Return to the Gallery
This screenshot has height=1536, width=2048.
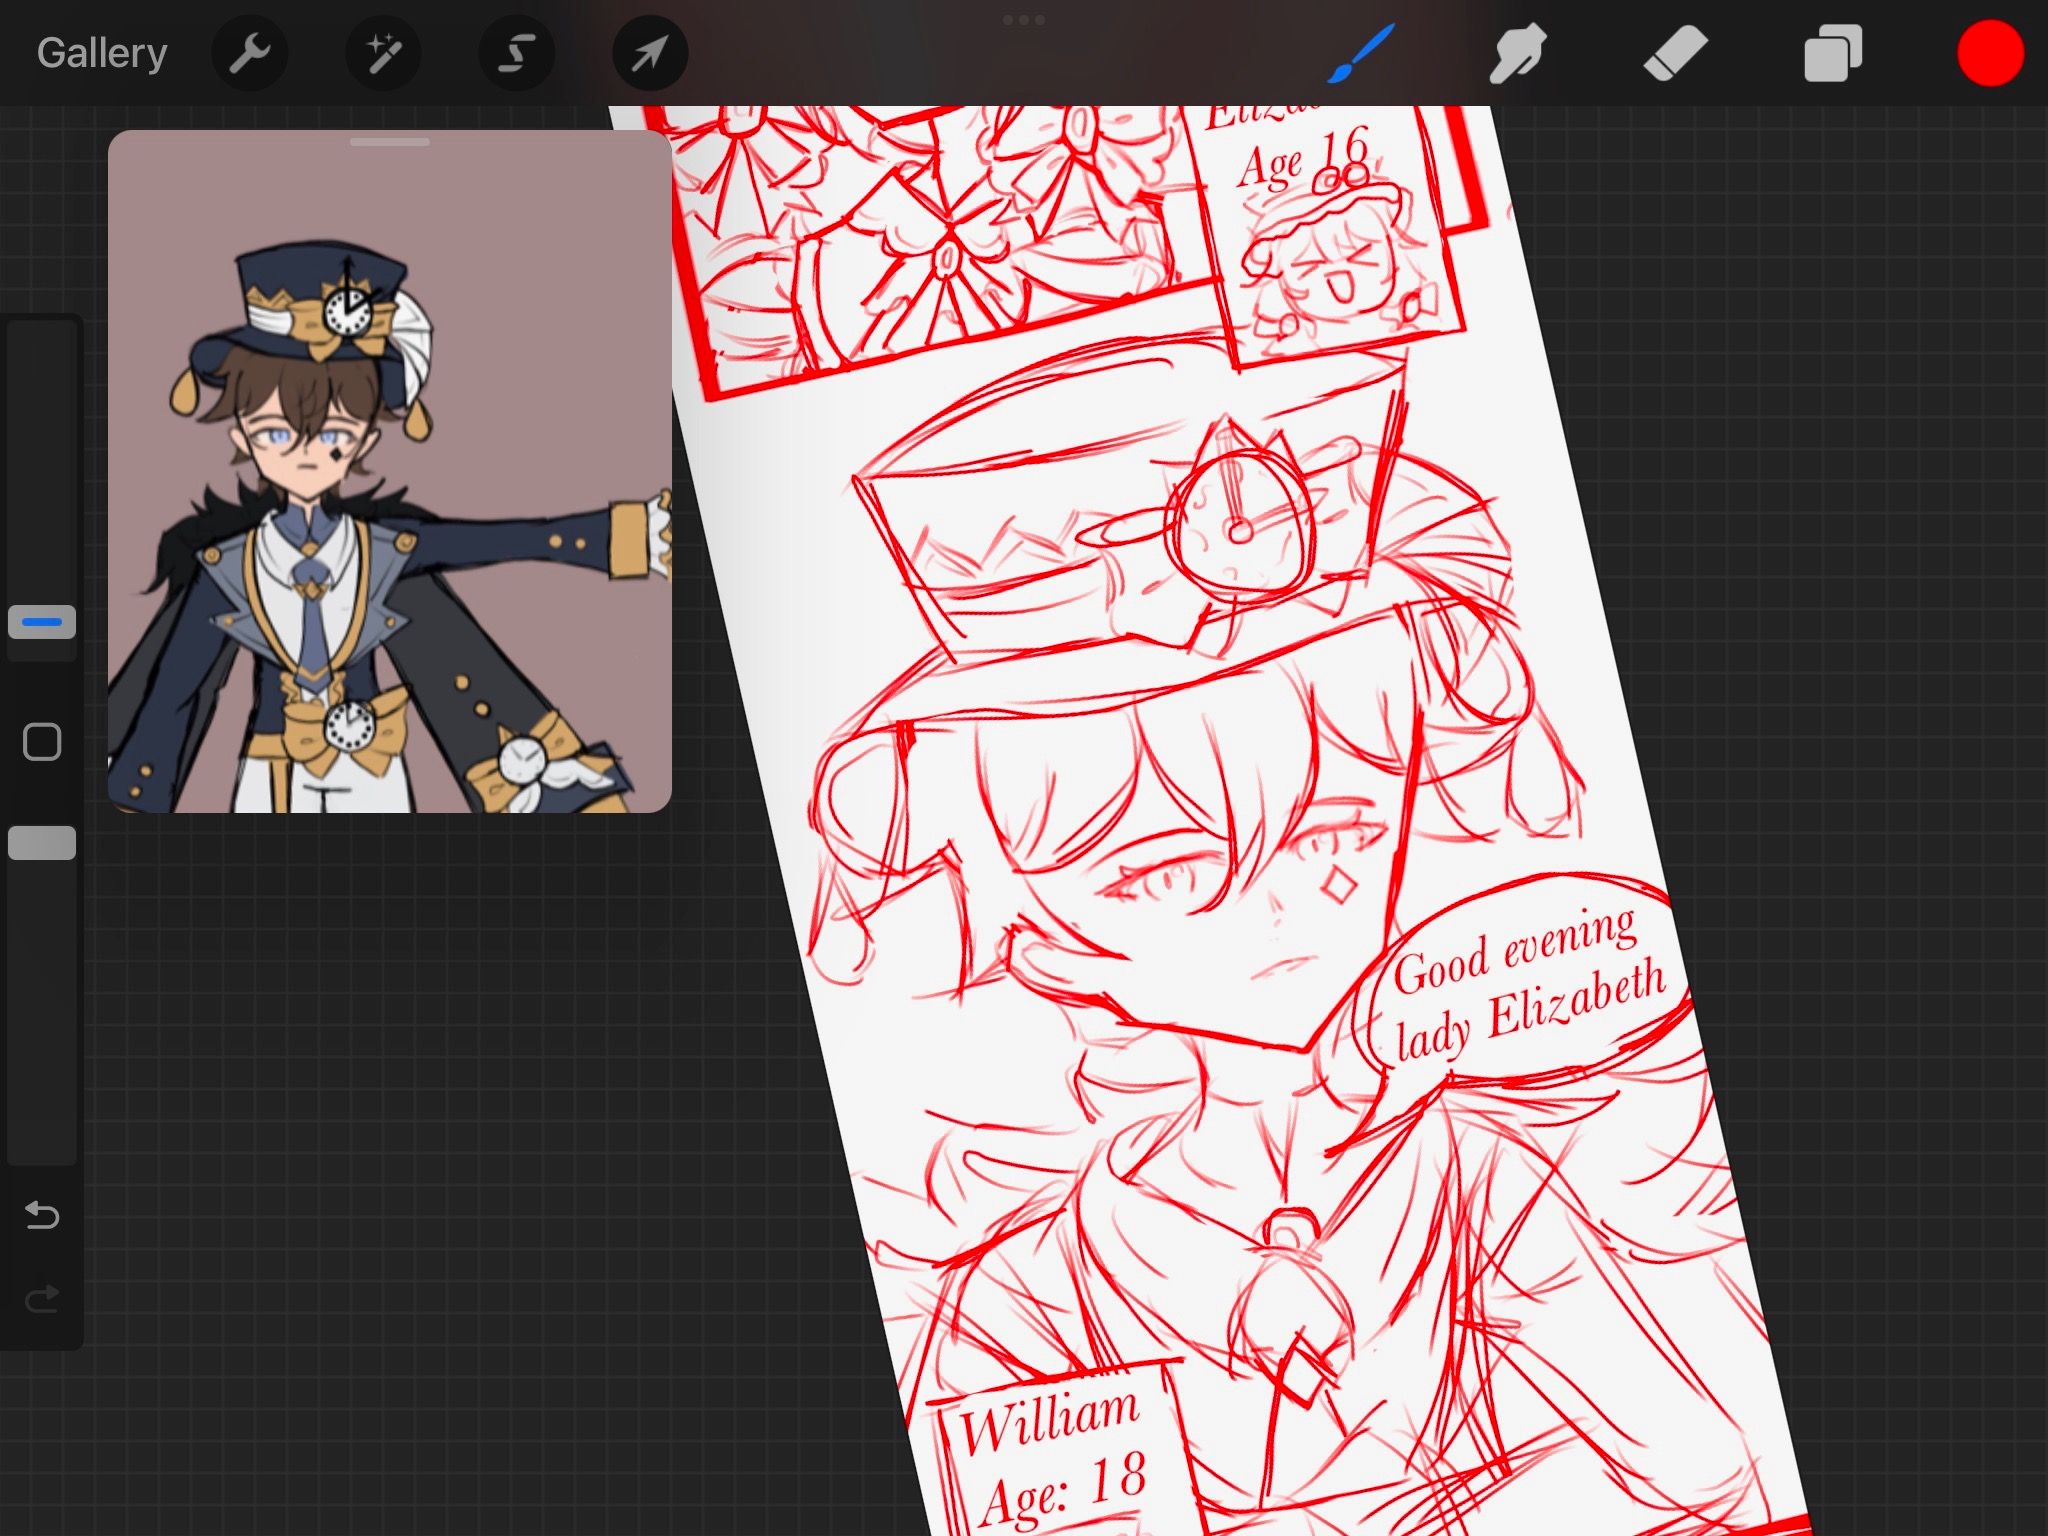100,52
